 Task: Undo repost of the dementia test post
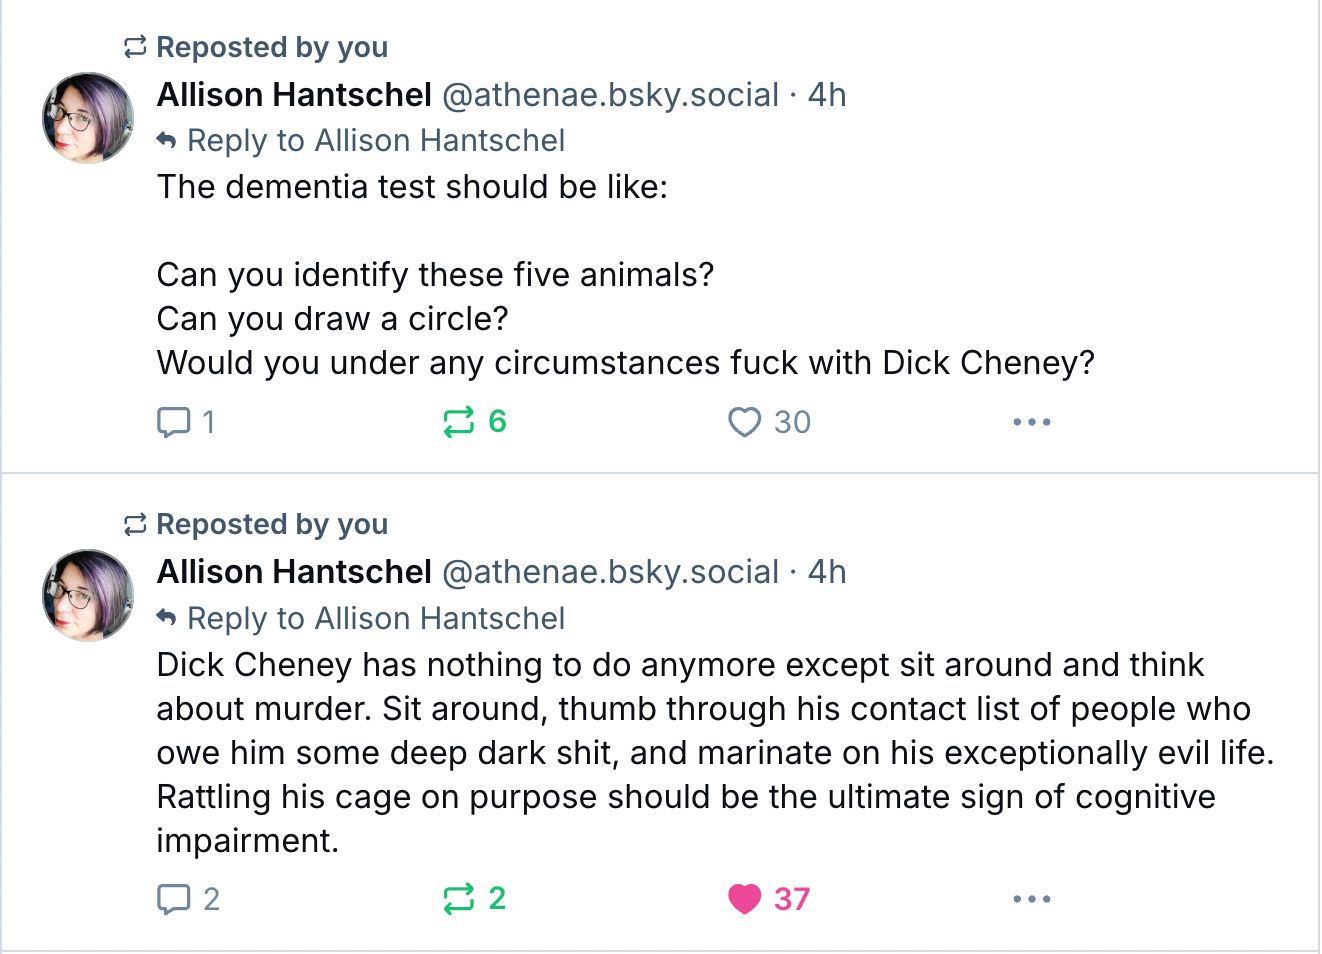(x=459, y=422)
